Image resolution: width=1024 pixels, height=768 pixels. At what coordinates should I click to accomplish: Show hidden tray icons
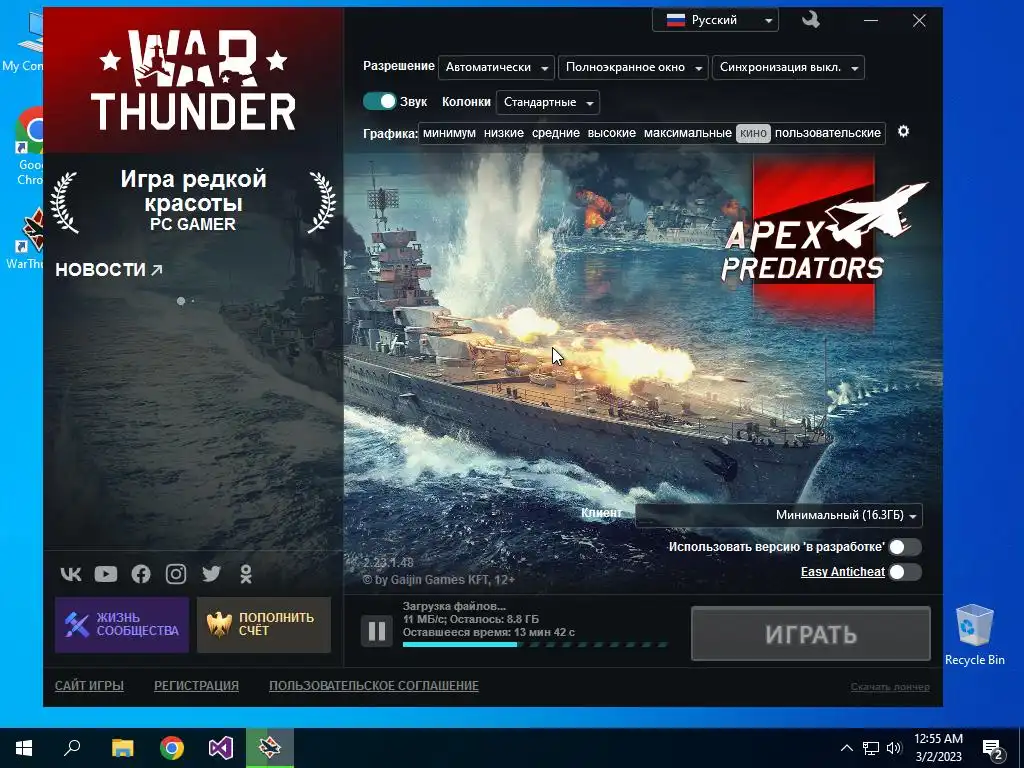[x=846, y=748]
